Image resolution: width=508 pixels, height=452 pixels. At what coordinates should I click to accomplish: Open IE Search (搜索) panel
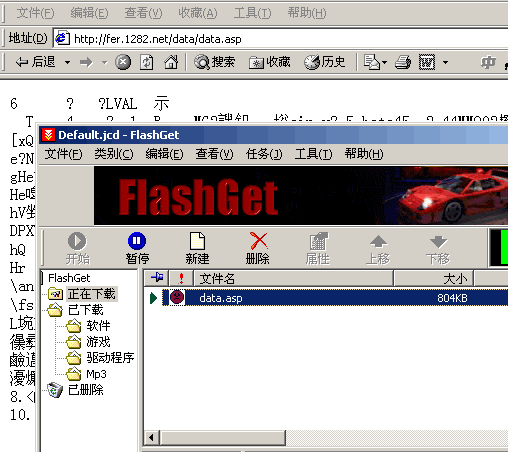(215, 62)
